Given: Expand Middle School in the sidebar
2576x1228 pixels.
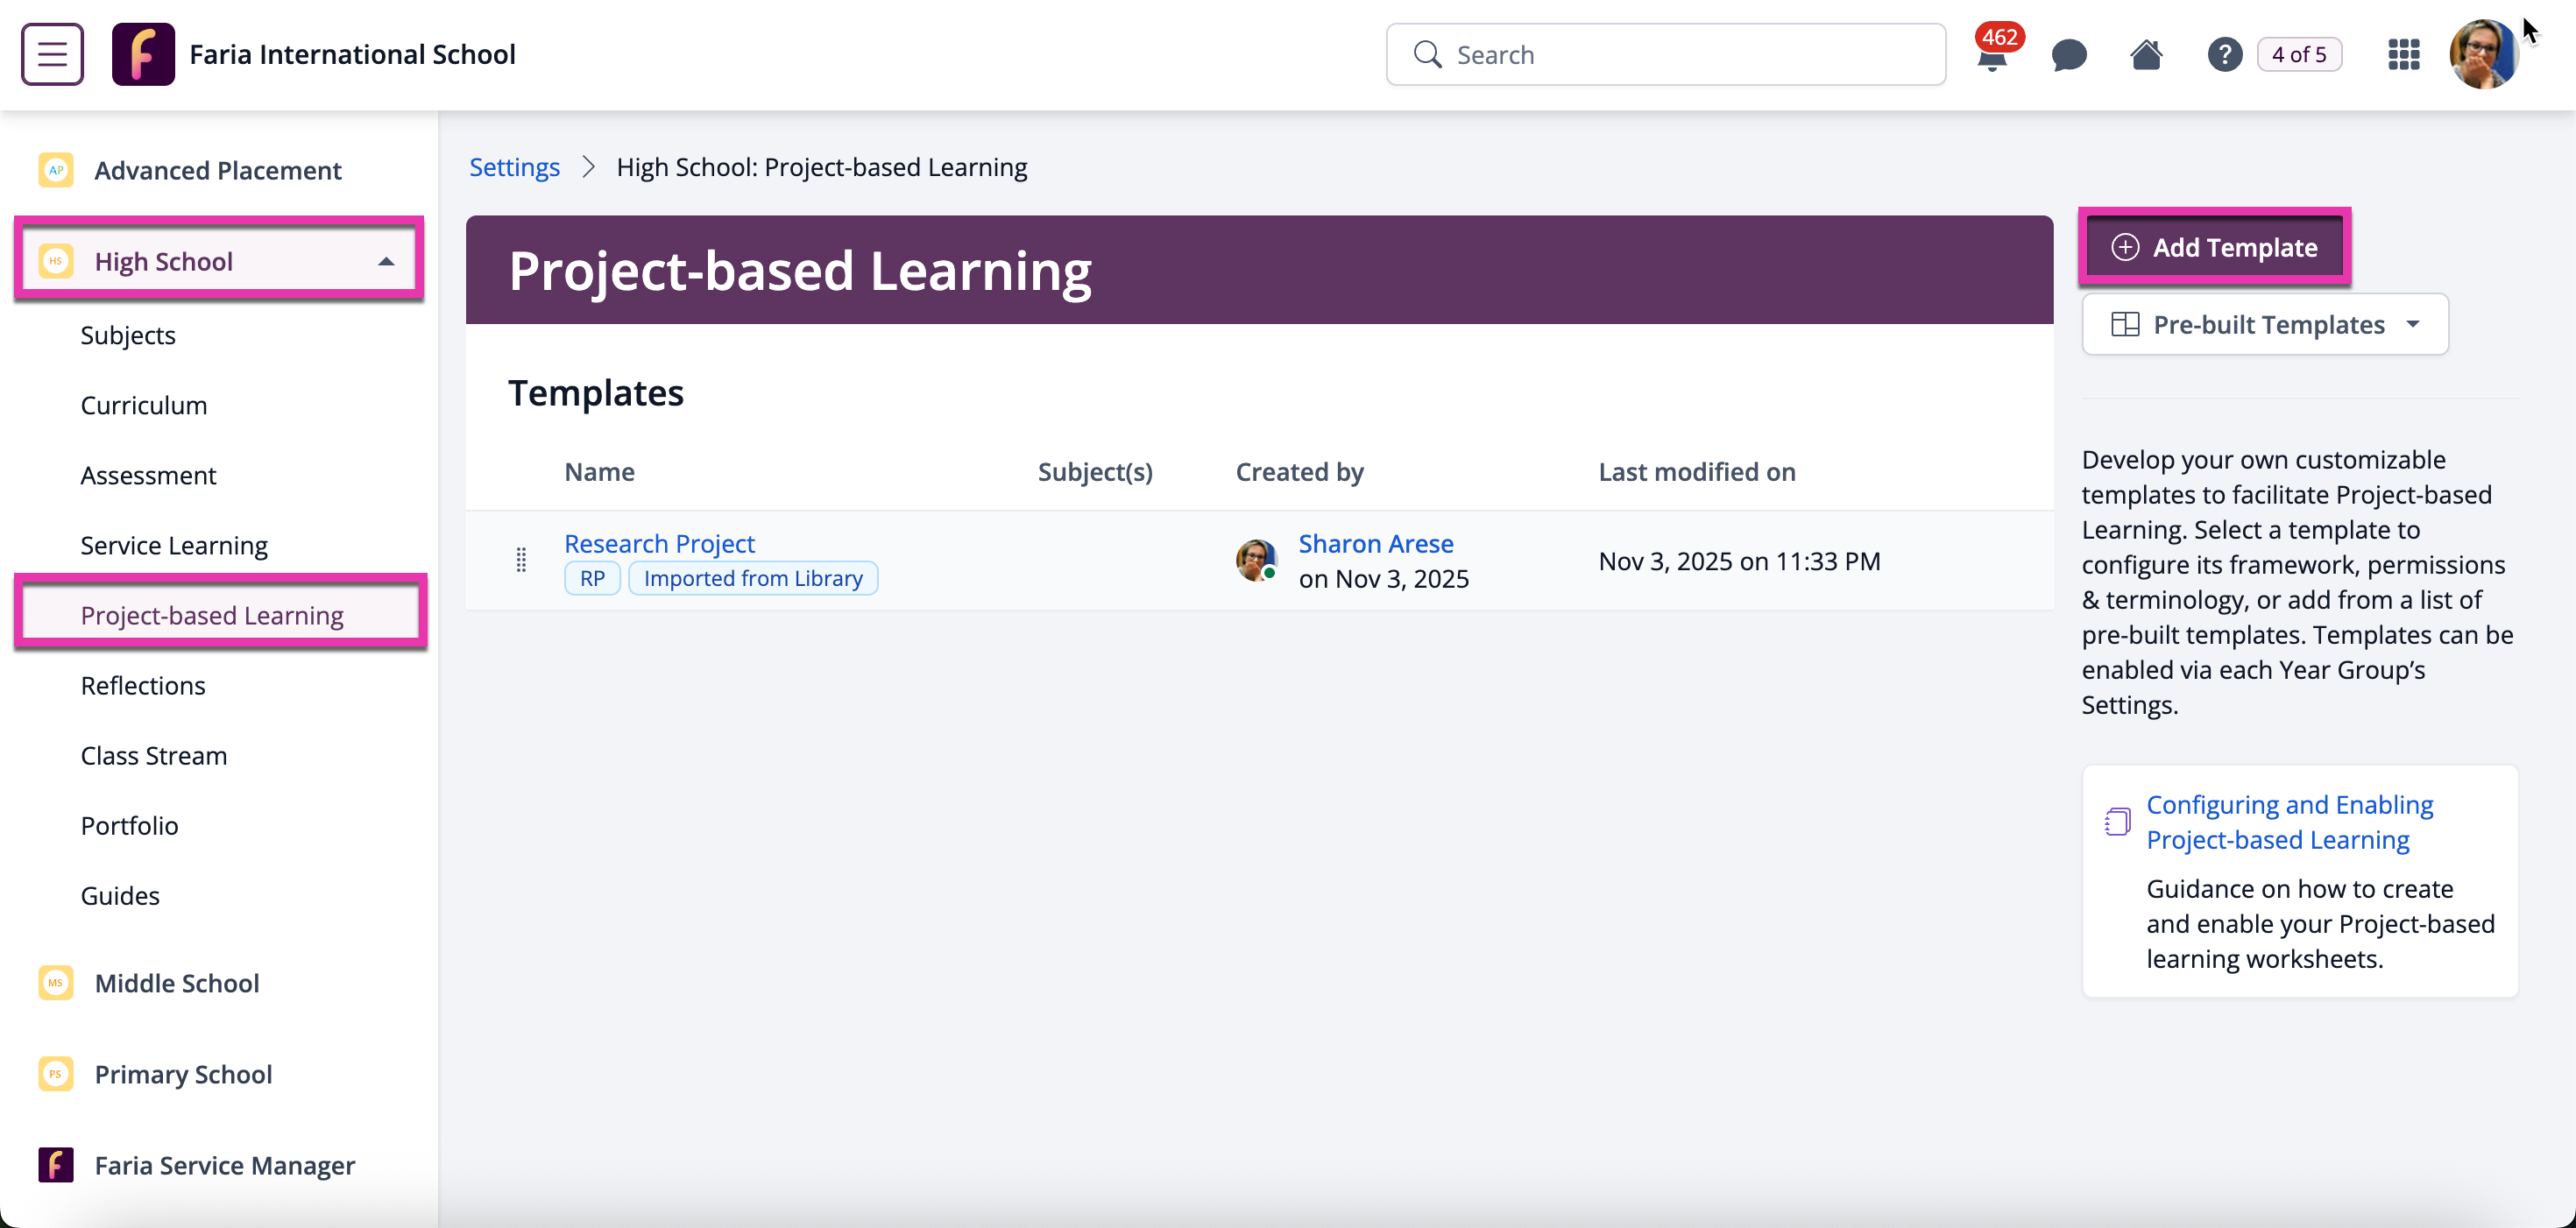Looking at the screenshot, I should pyautogui.click(x=177, y=983).
